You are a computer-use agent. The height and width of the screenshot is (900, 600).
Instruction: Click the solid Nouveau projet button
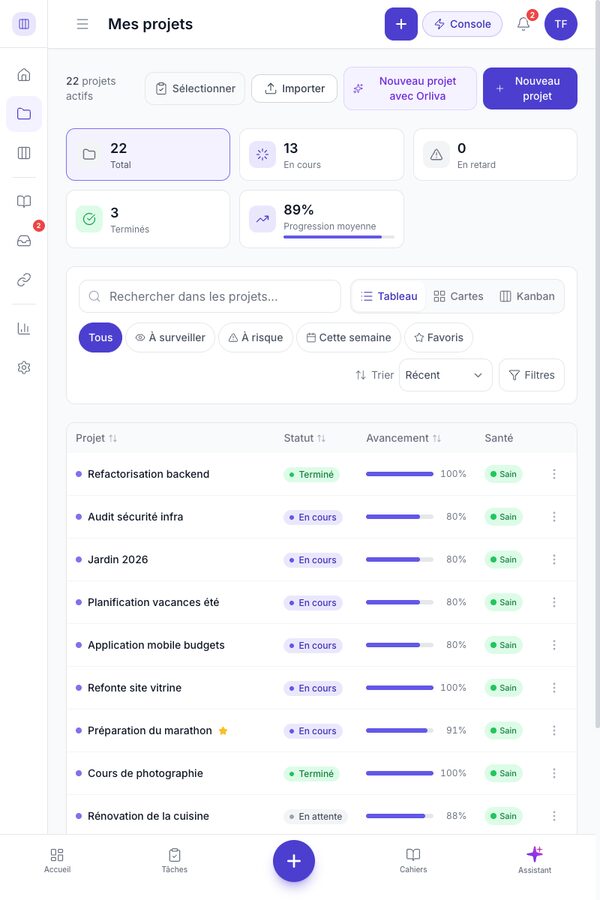pos(530,88)
